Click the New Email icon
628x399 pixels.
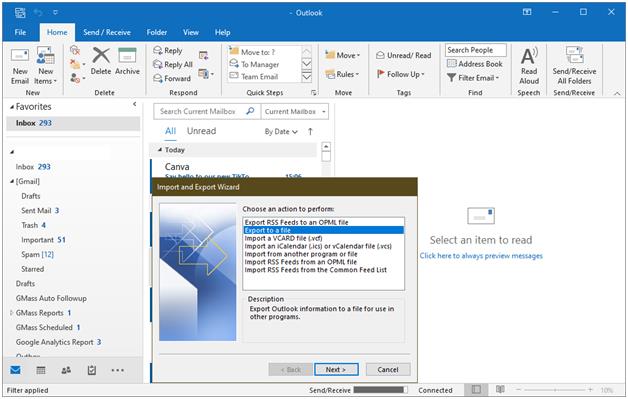pos(20,56)
